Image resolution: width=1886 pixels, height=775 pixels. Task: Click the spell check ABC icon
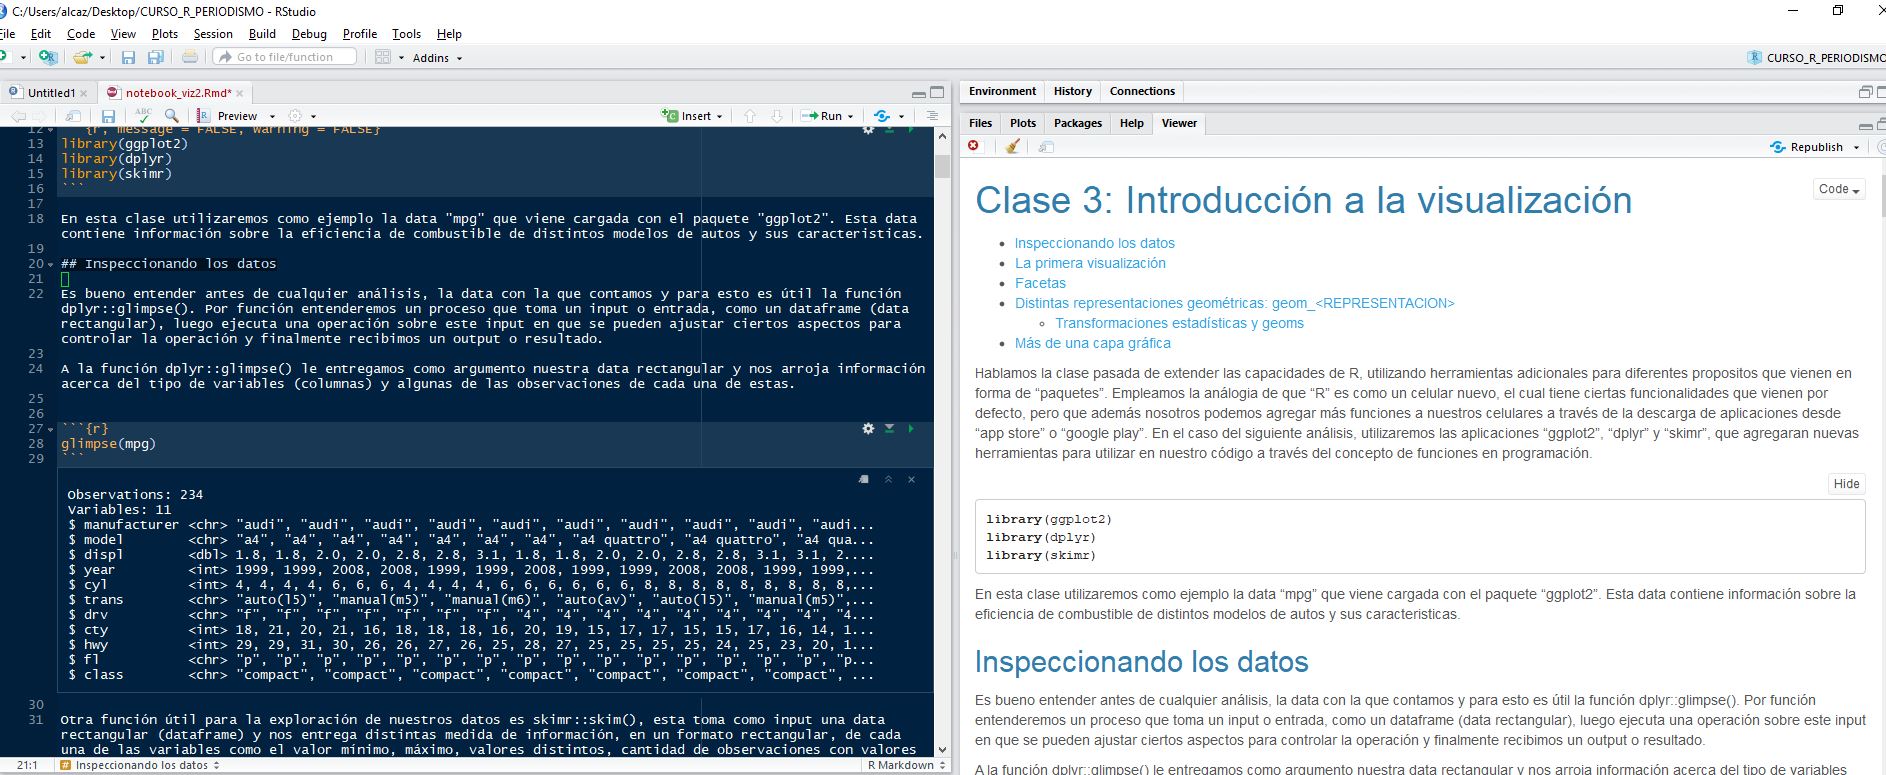pyautogui.click(x=143, y=116)
